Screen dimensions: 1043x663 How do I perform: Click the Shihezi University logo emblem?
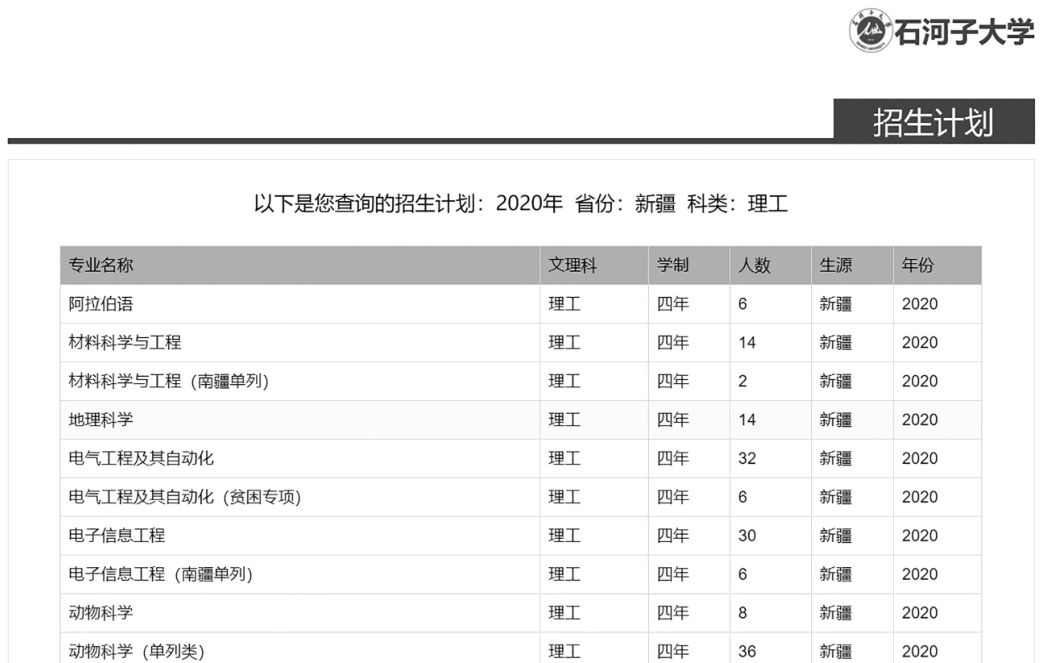click(871, 31)
